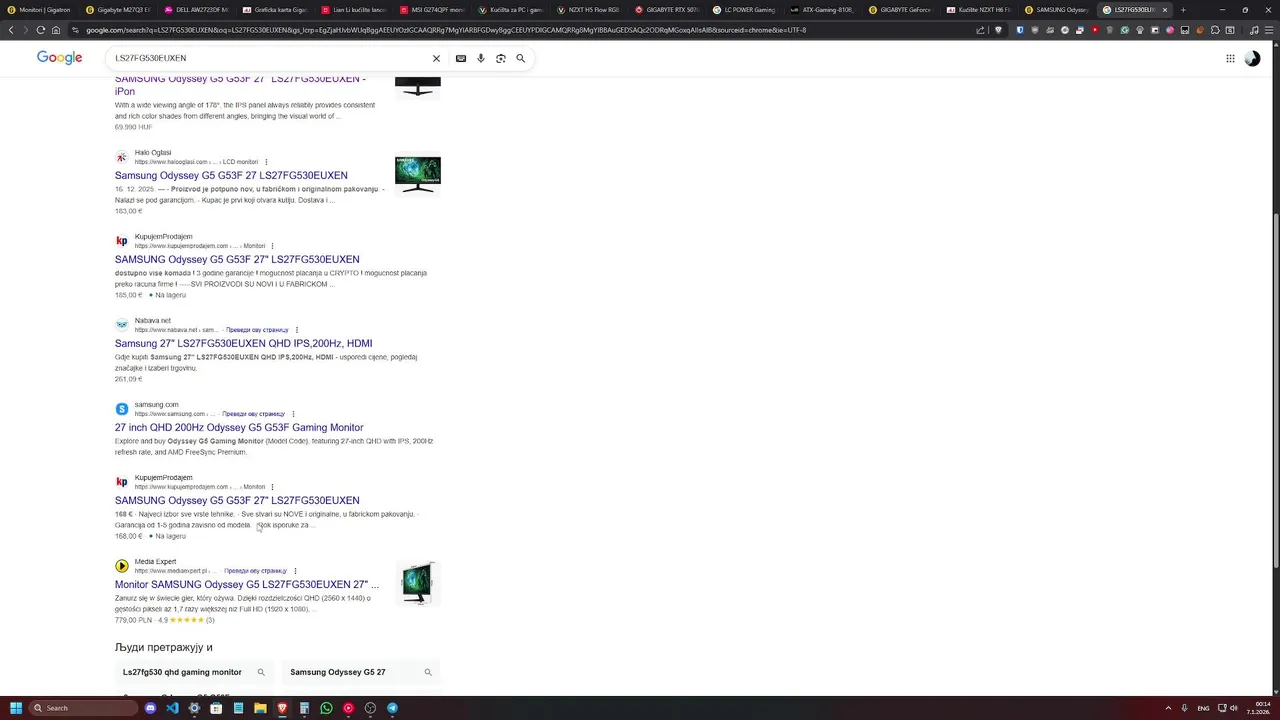1280x720 pixels.
Task: Open the Media Expert monitor thumbnail
Action: 417,584
